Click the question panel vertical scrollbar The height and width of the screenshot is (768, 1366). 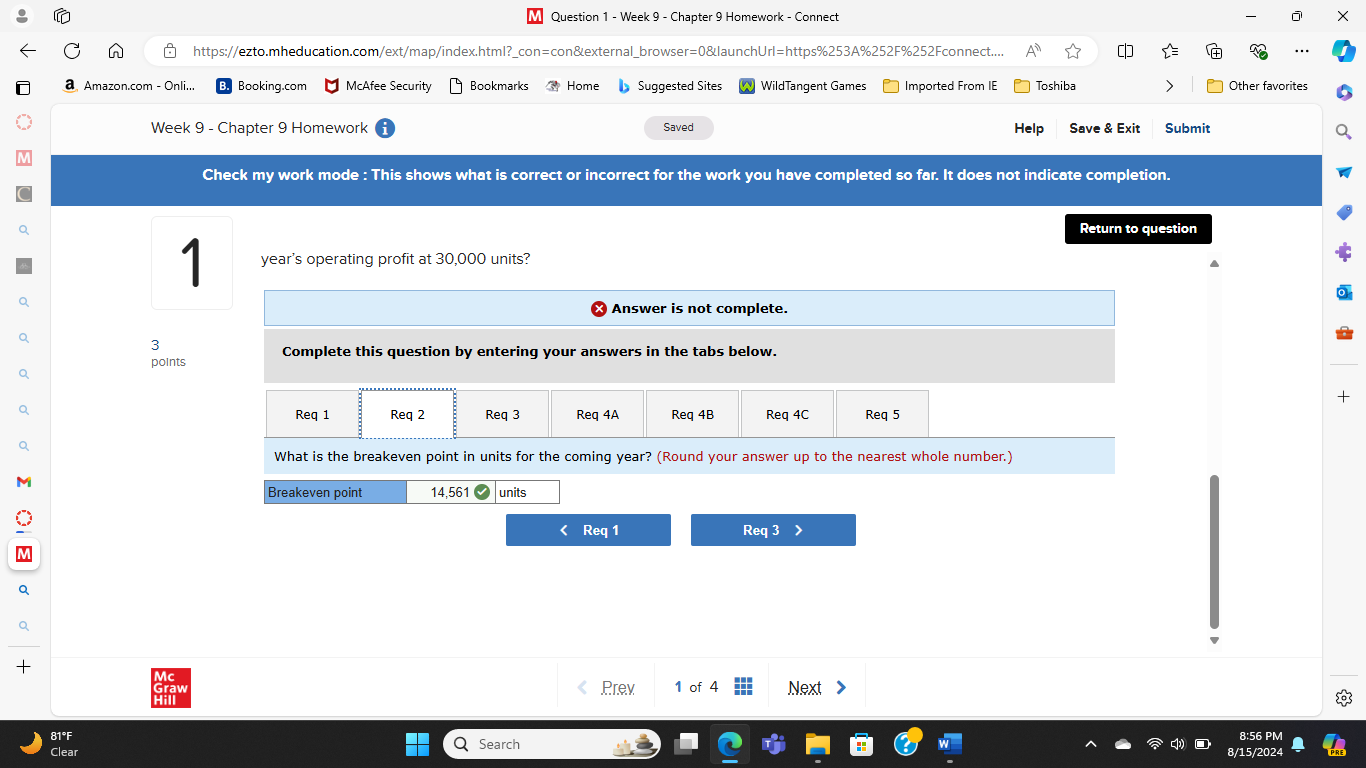[1215, 551]
